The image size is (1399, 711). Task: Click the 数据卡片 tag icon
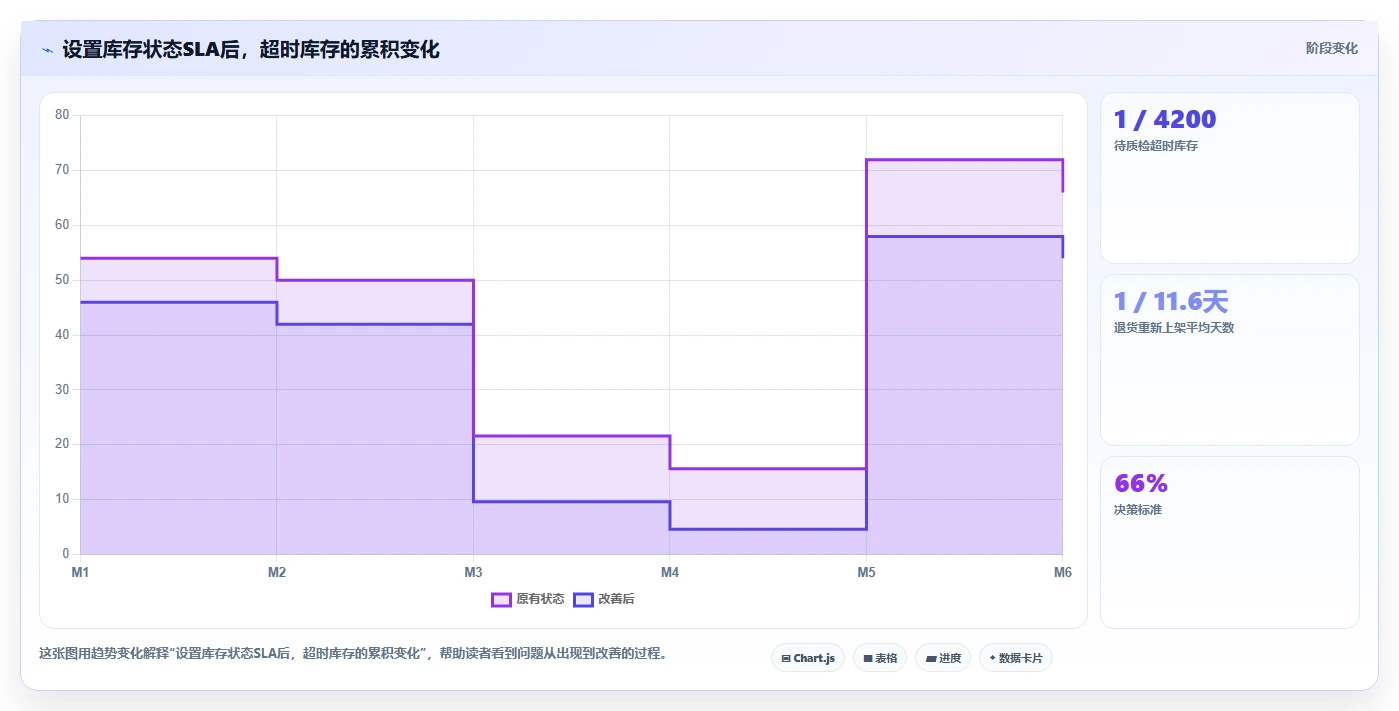(992, 658)
